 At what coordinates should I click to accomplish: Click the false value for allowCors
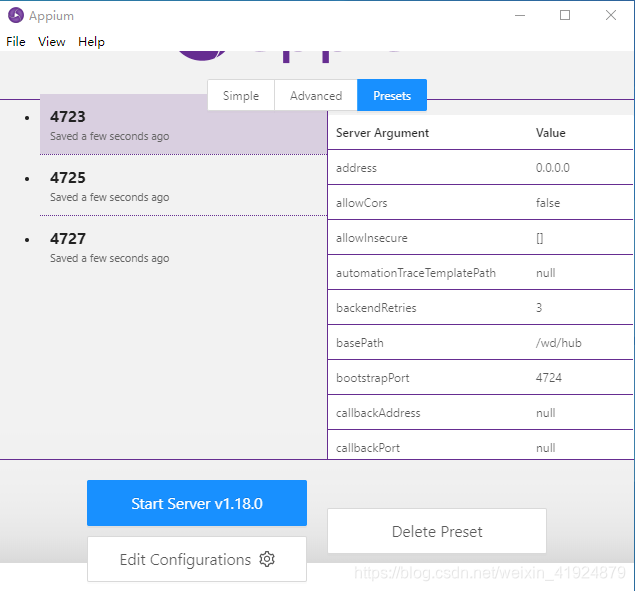click(x=548, y=203)
